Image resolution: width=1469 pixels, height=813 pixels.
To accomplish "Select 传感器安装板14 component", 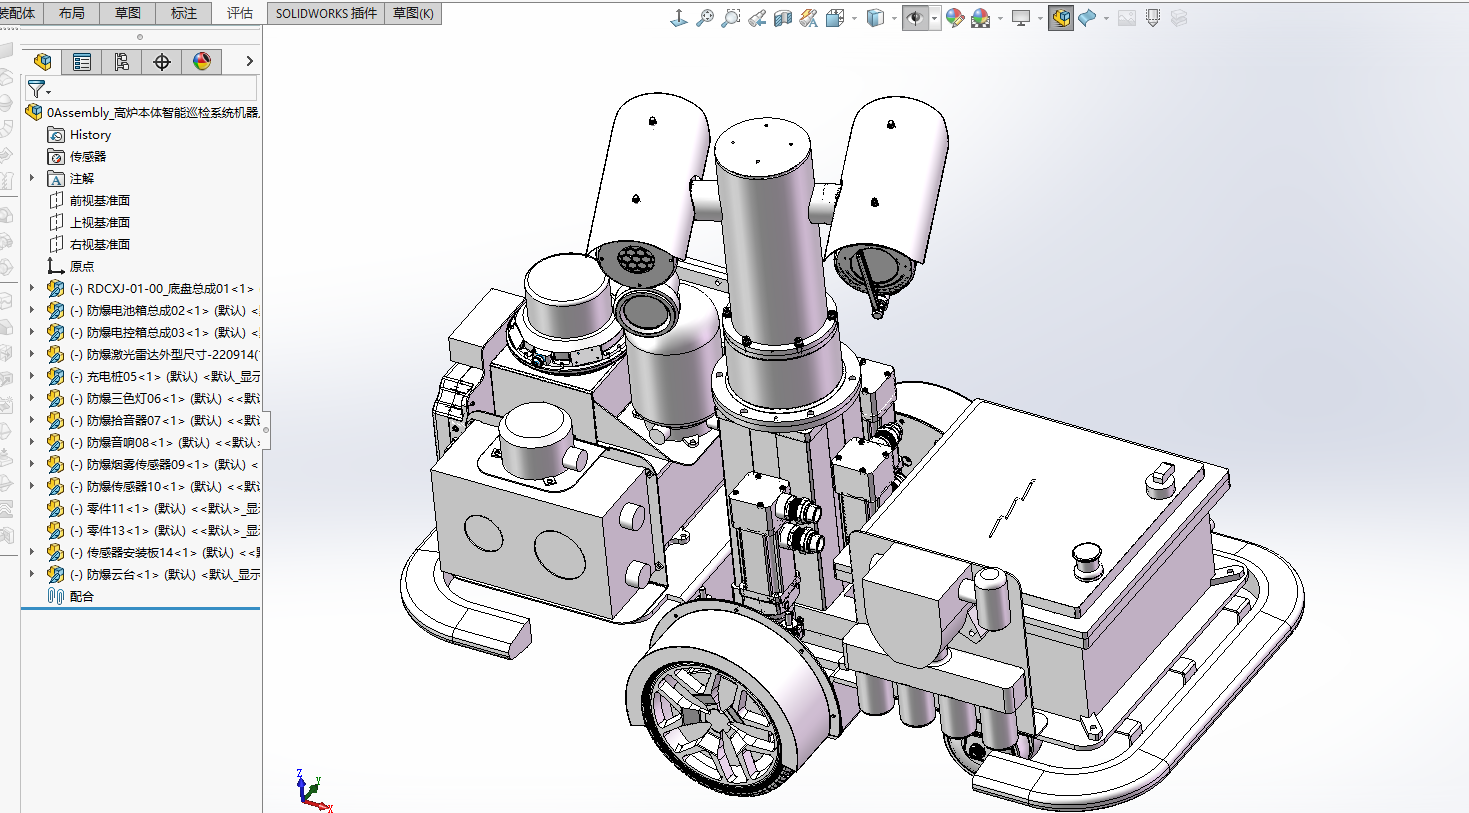I will 154,553.
